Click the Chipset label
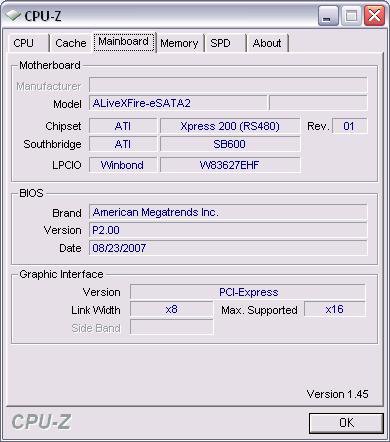This screenshot has height=442, width=390. [63, 126]
